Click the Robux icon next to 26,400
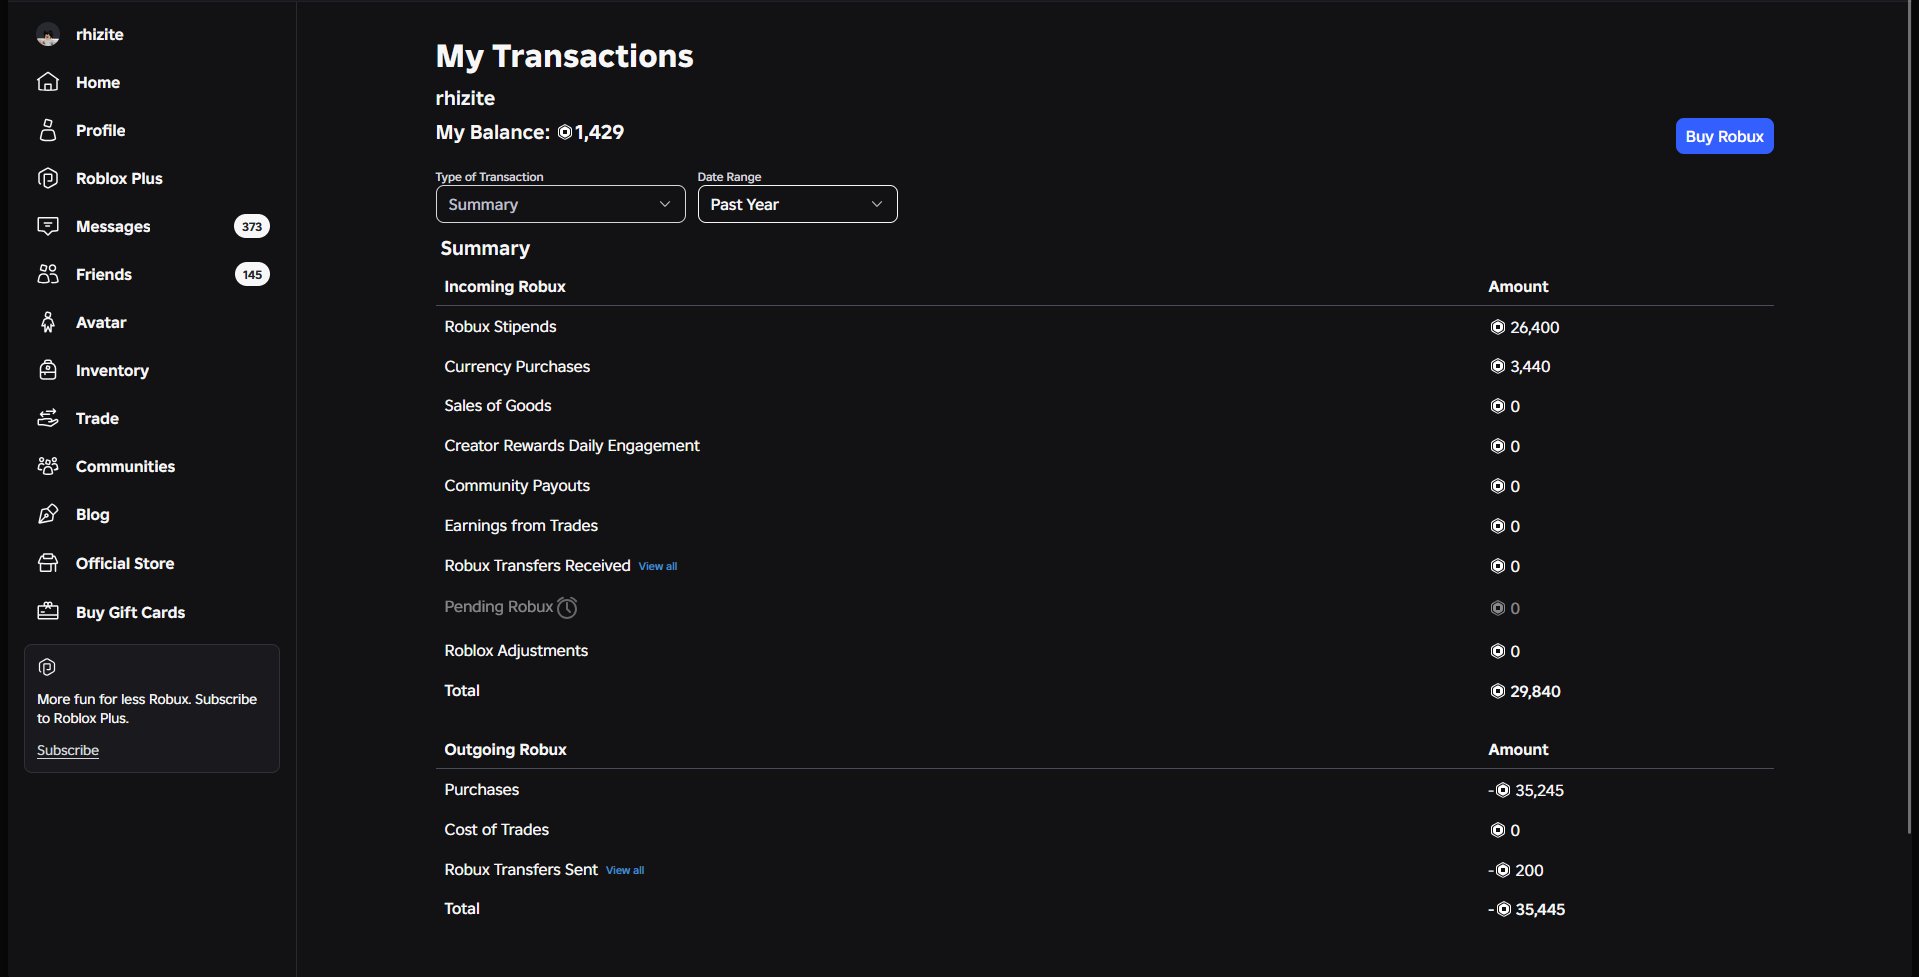1919x977 pixels. 1497,327
